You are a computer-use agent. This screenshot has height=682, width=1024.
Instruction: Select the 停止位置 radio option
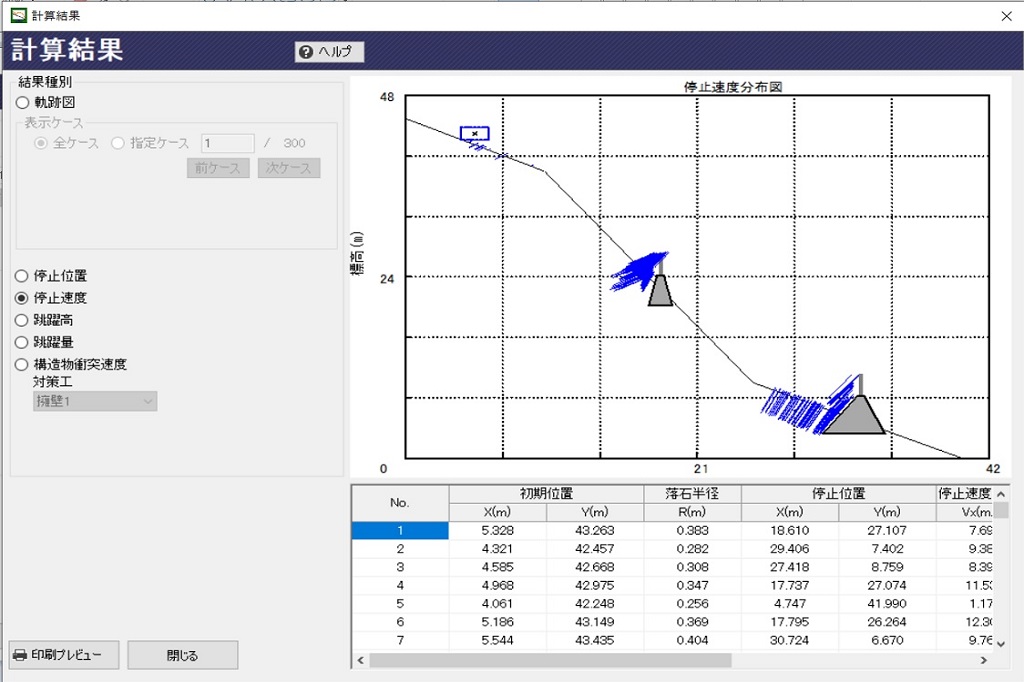pos(22,276)
